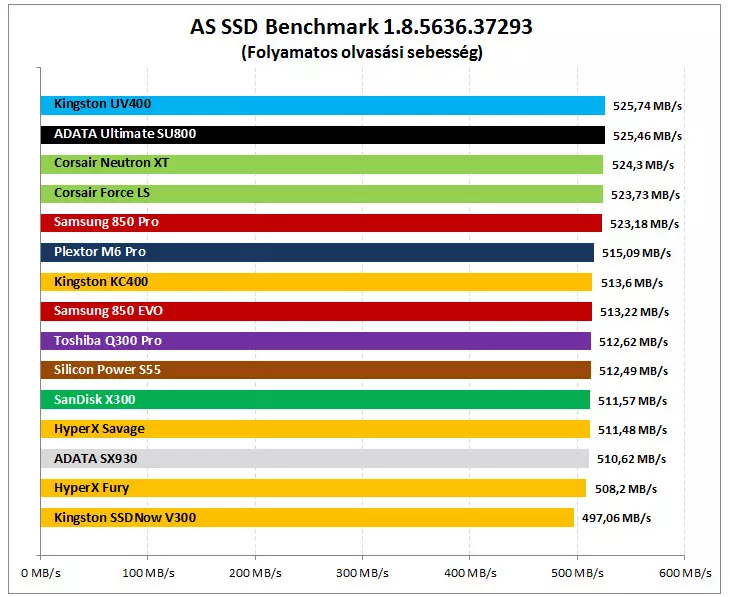
Task: Click the 511,57 MB/s value
Action: tap(632, 401)
